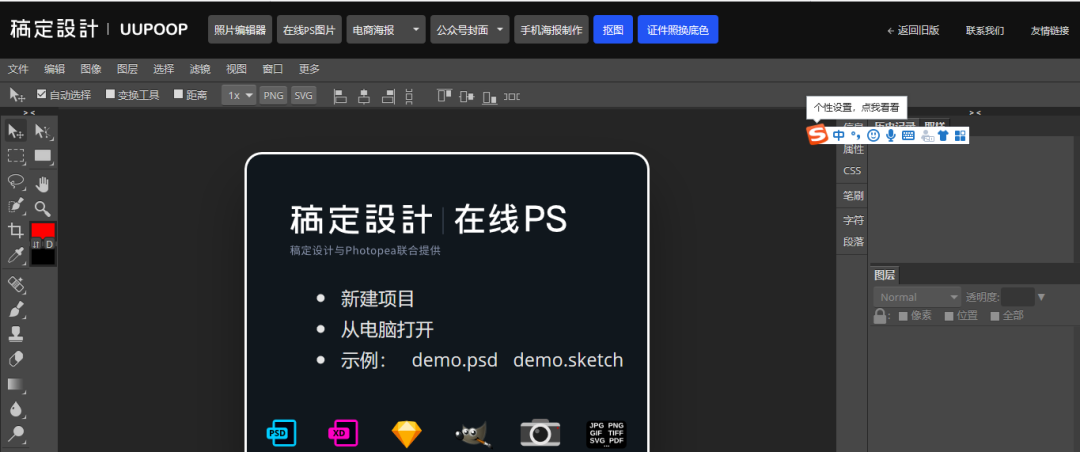Expand the 电商海报 dropdown

point(415,30)
